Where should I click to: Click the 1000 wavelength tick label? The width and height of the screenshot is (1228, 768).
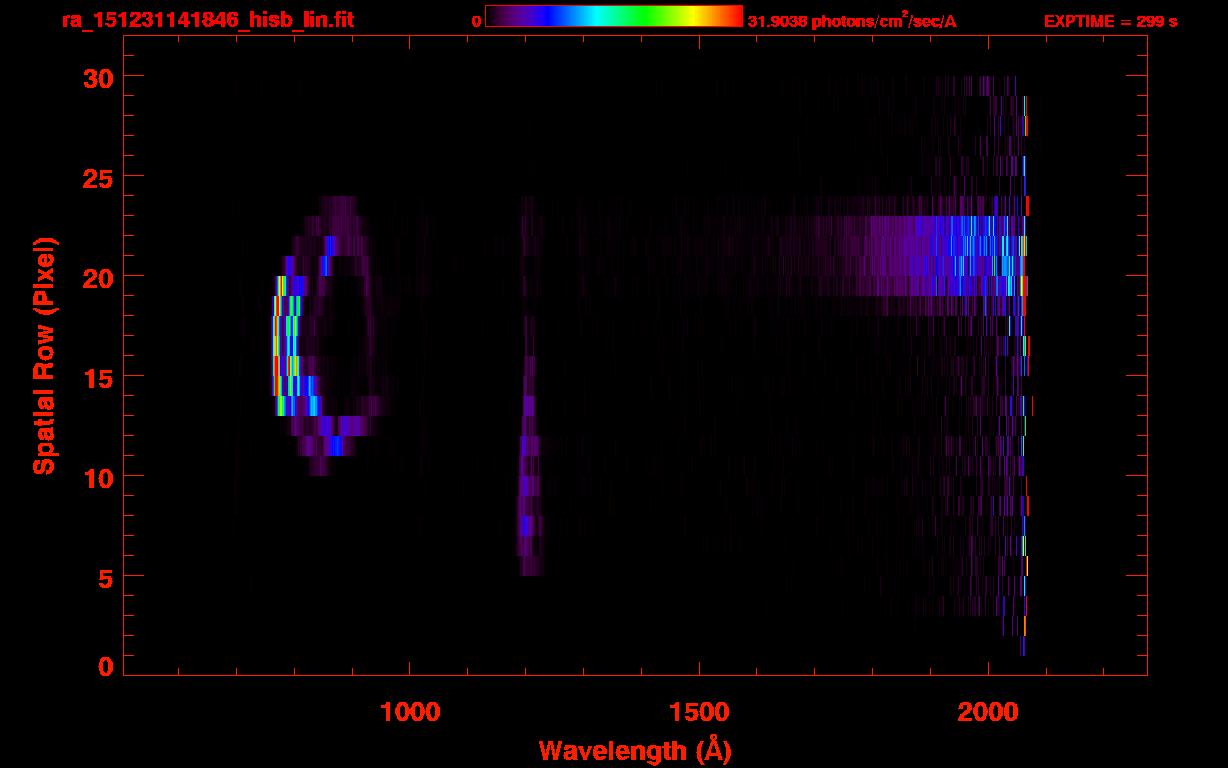[x=410, y=712]
